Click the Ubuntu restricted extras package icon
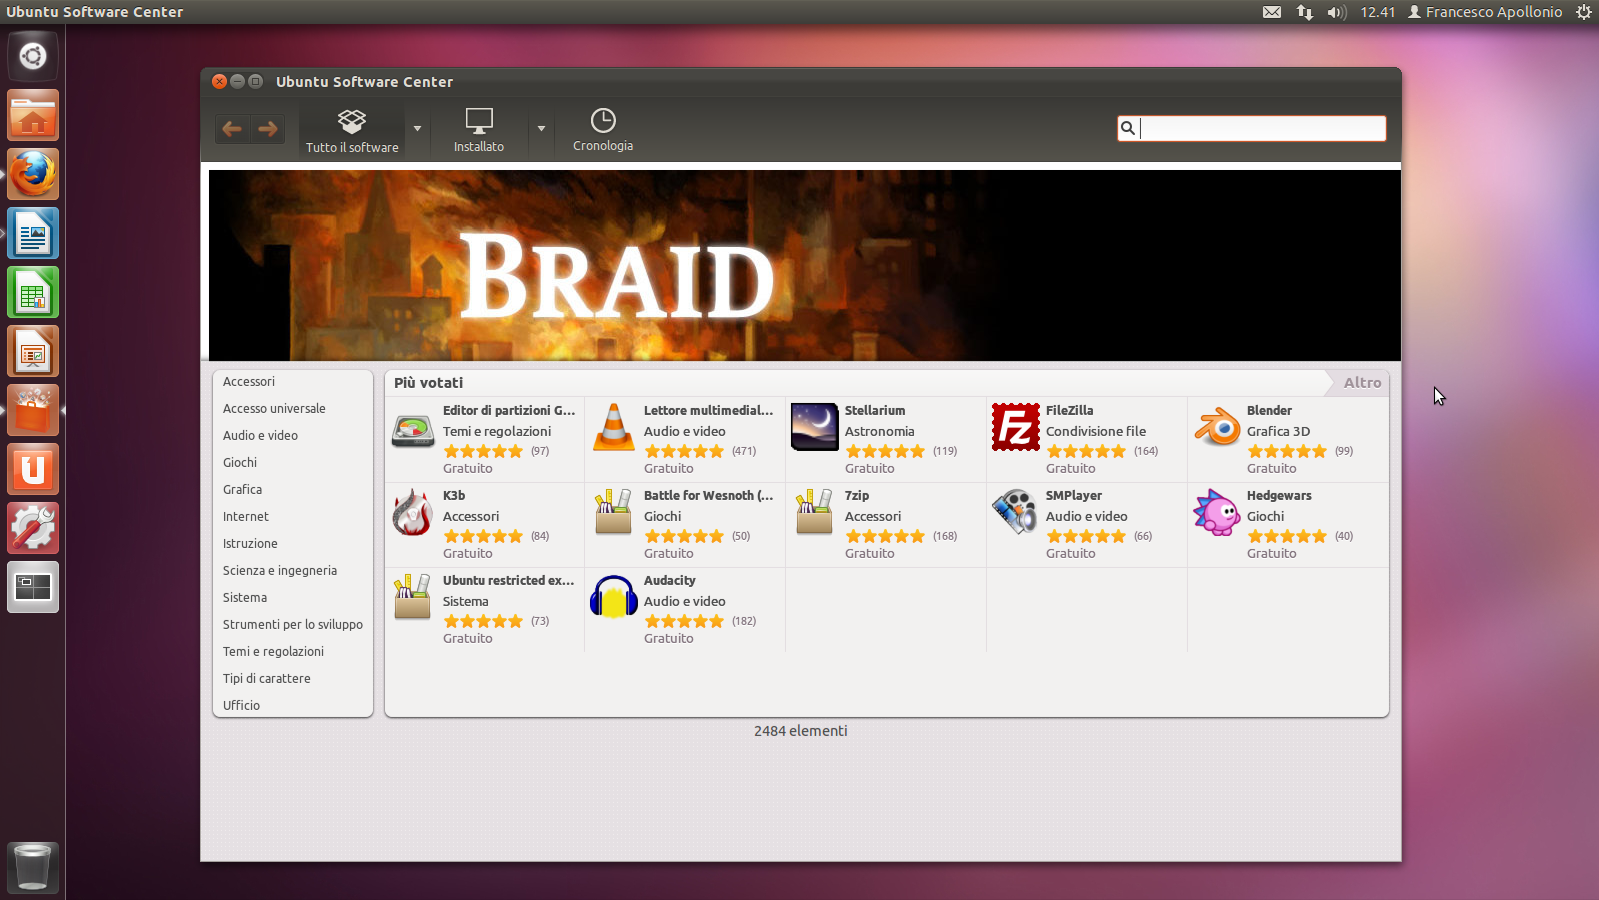This screenshot has height=900, width=1599. (x=412, y=597)
